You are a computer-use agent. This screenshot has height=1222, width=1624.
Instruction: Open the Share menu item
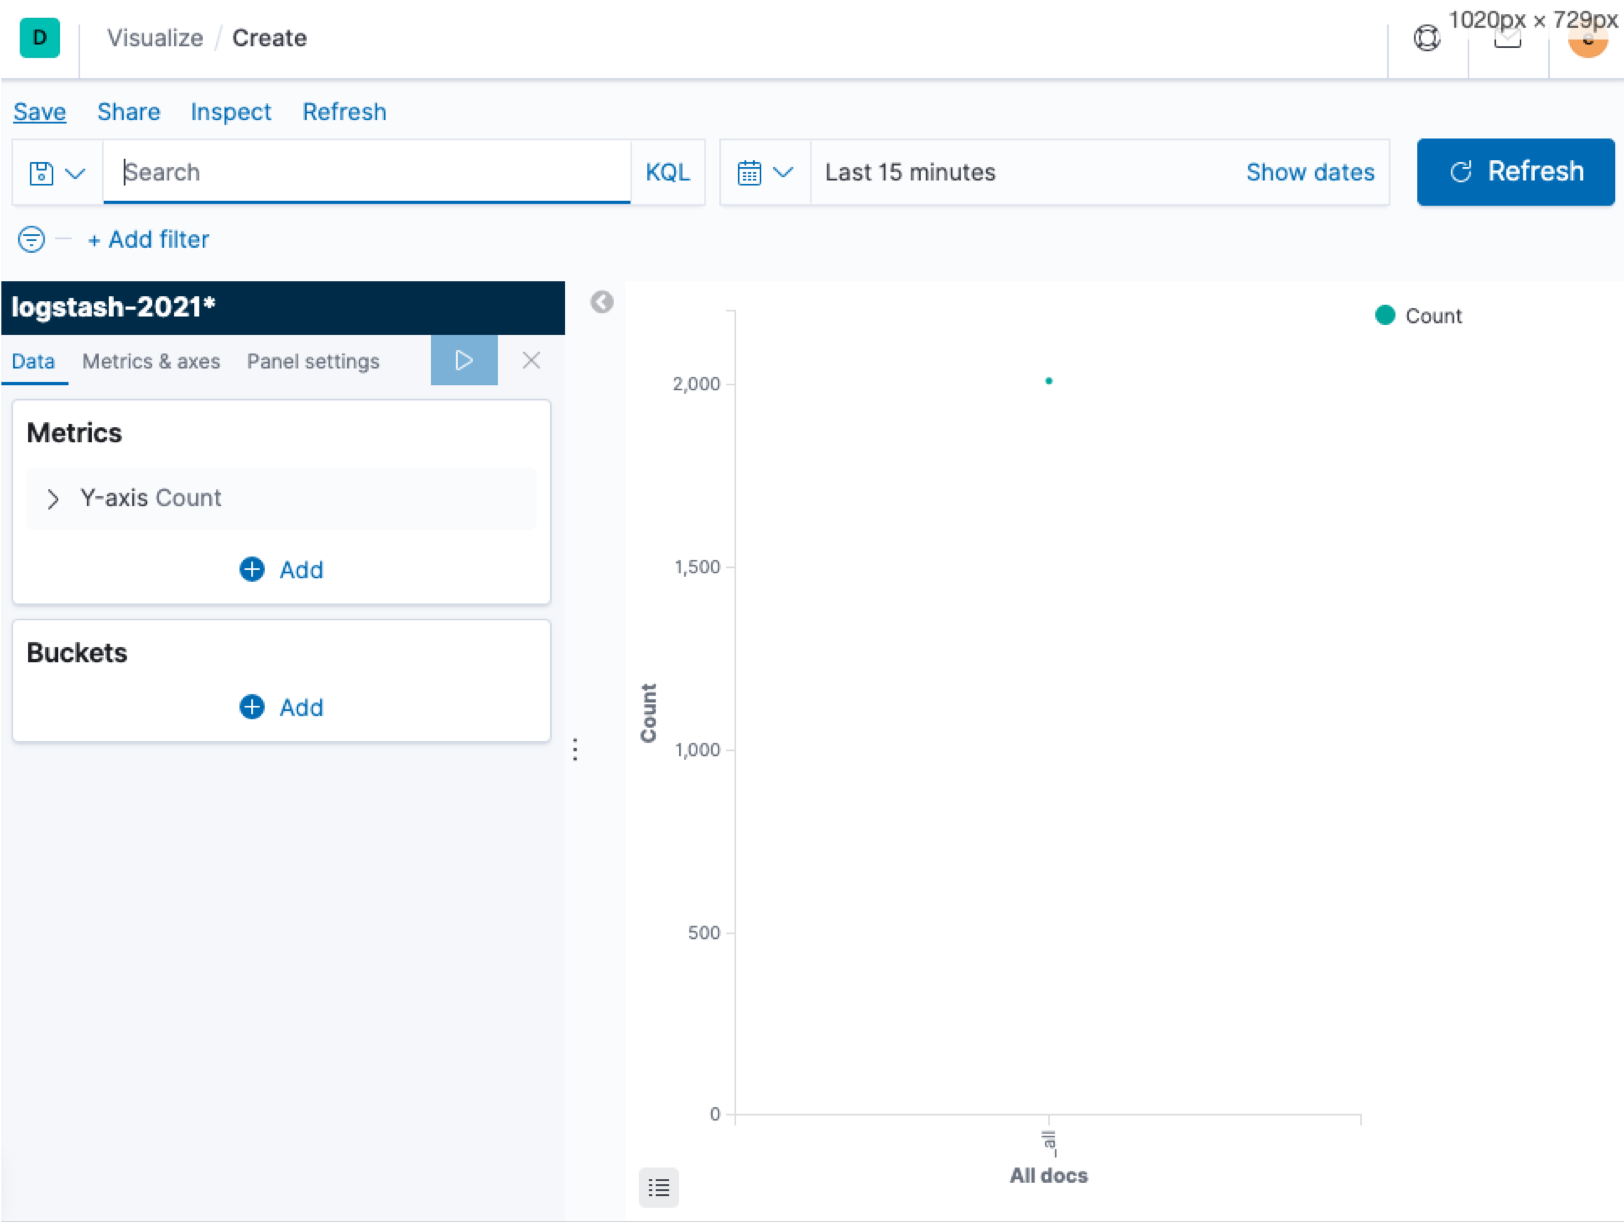point(128,112)
